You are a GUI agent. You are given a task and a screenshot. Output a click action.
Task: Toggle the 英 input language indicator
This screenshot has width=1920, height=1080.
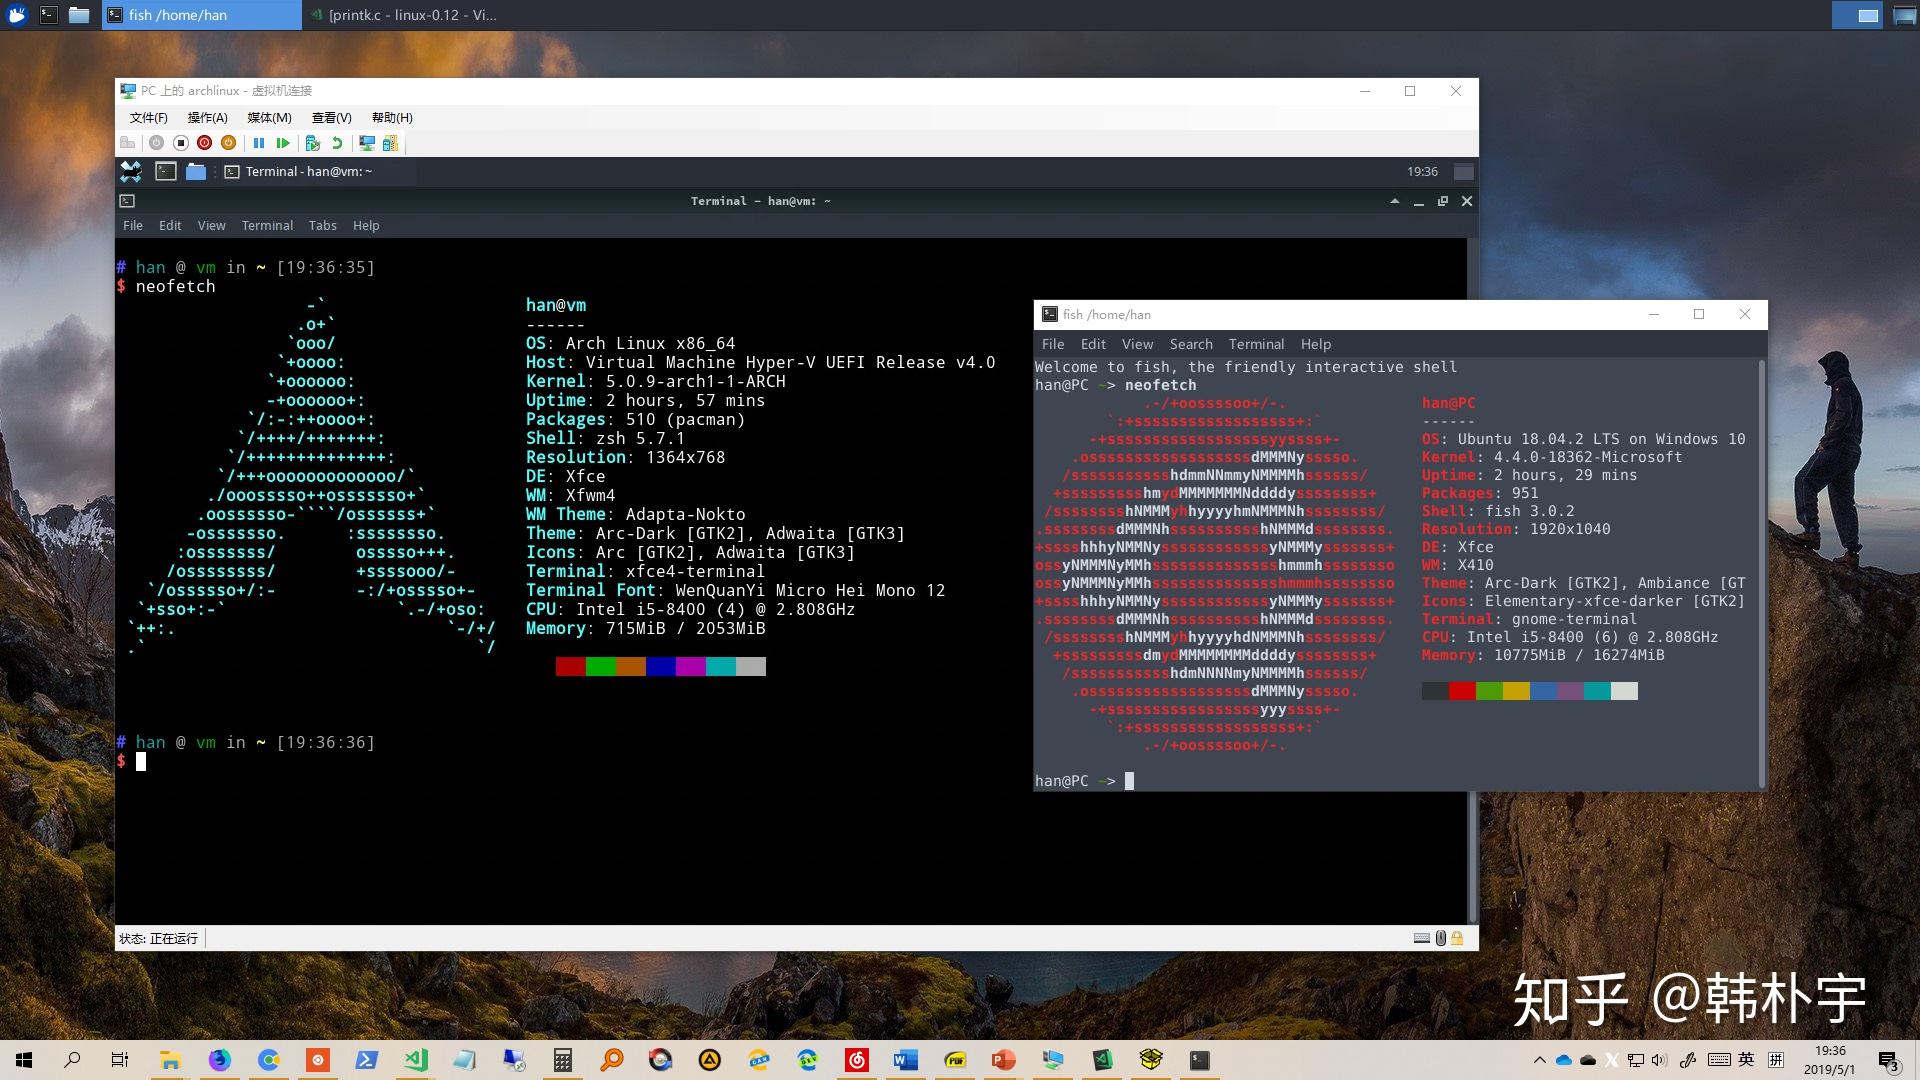tap(1746, 1060)
